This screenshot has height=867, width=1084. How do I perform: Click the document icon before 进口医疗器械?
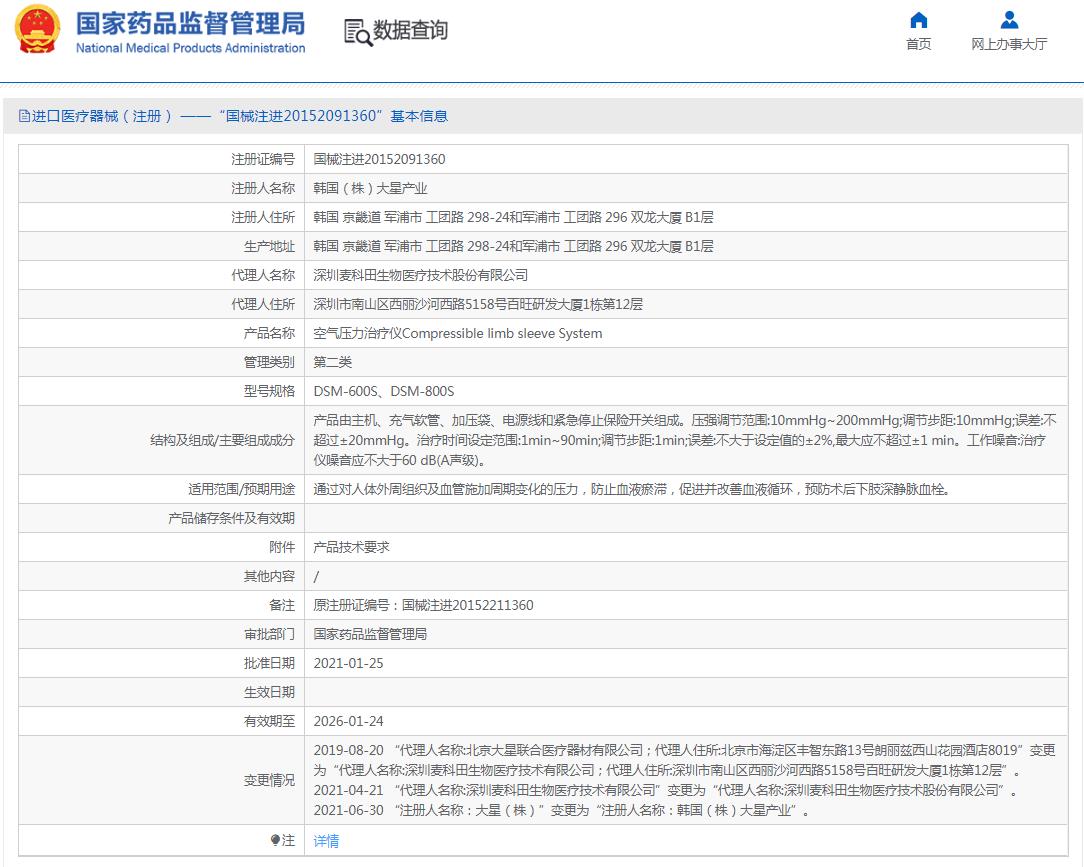[x=24, y=116]
